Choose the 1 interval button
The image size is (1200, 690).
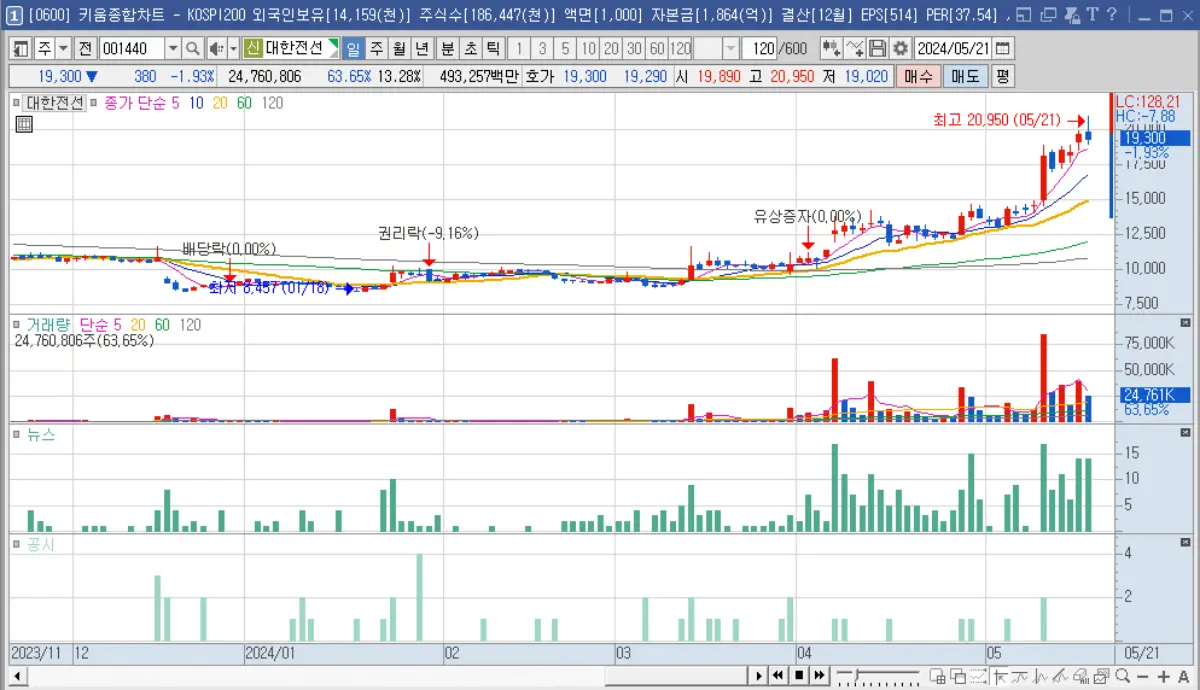coord(519,49)
